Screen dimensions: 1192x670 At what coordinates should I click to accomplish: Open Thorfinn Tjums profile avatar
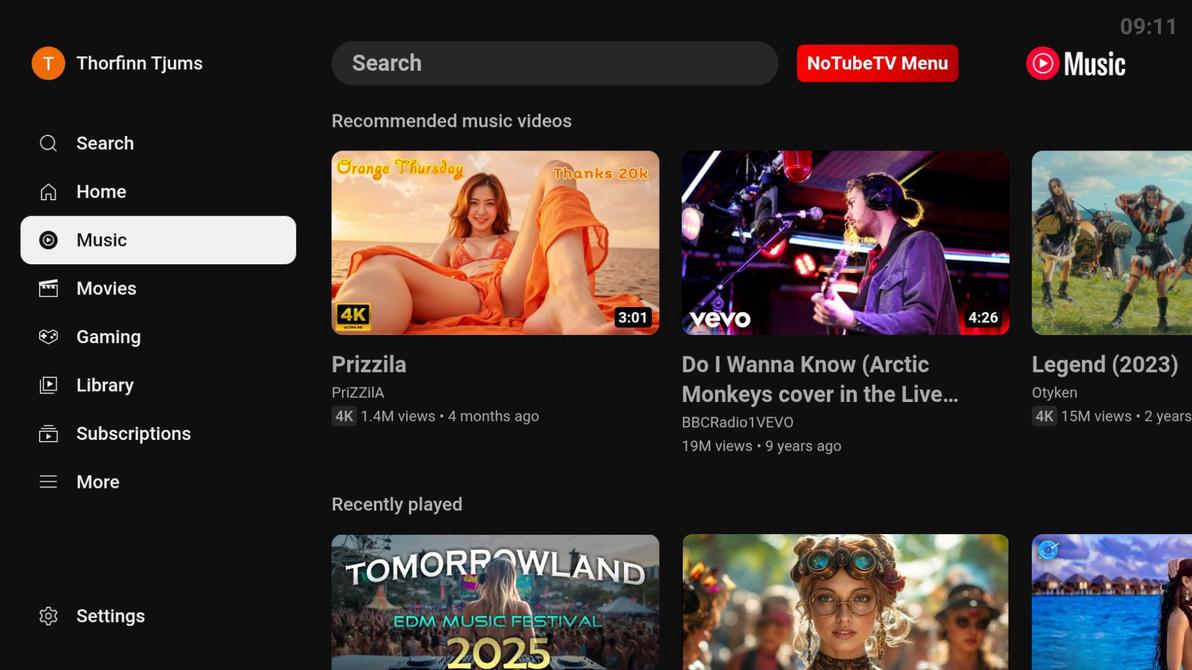coord(47,63)
